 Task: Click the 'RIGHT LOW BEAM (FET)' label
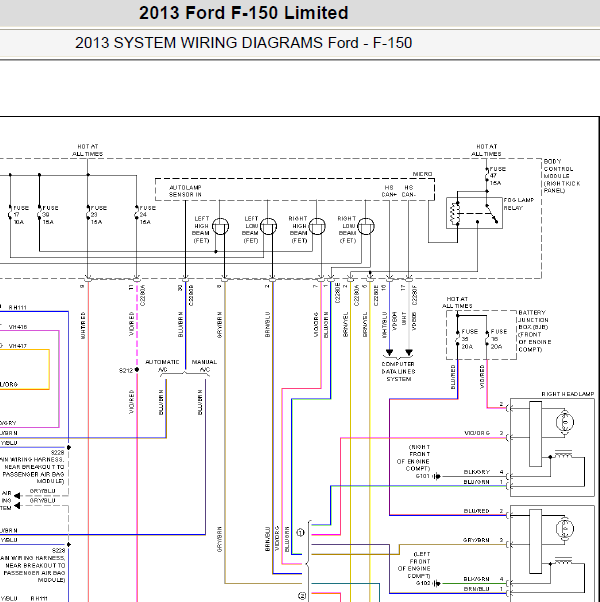tap(347, 230)
